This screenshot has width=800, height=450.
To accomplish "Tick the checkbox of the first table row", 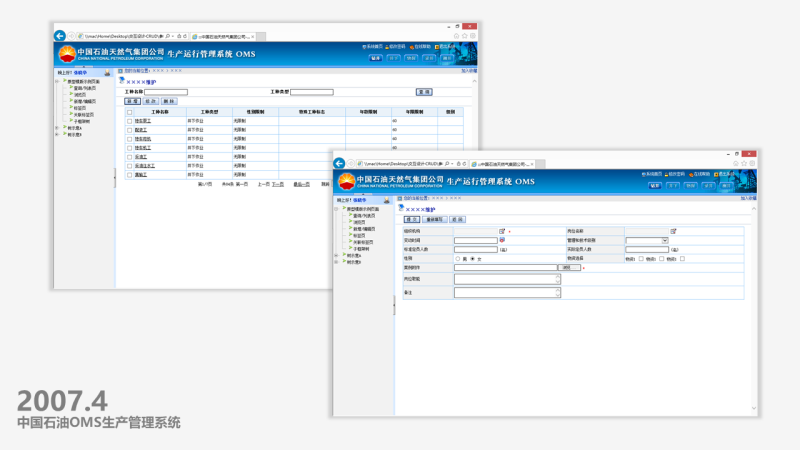I will pyautogui.click(x=130, y=121).
